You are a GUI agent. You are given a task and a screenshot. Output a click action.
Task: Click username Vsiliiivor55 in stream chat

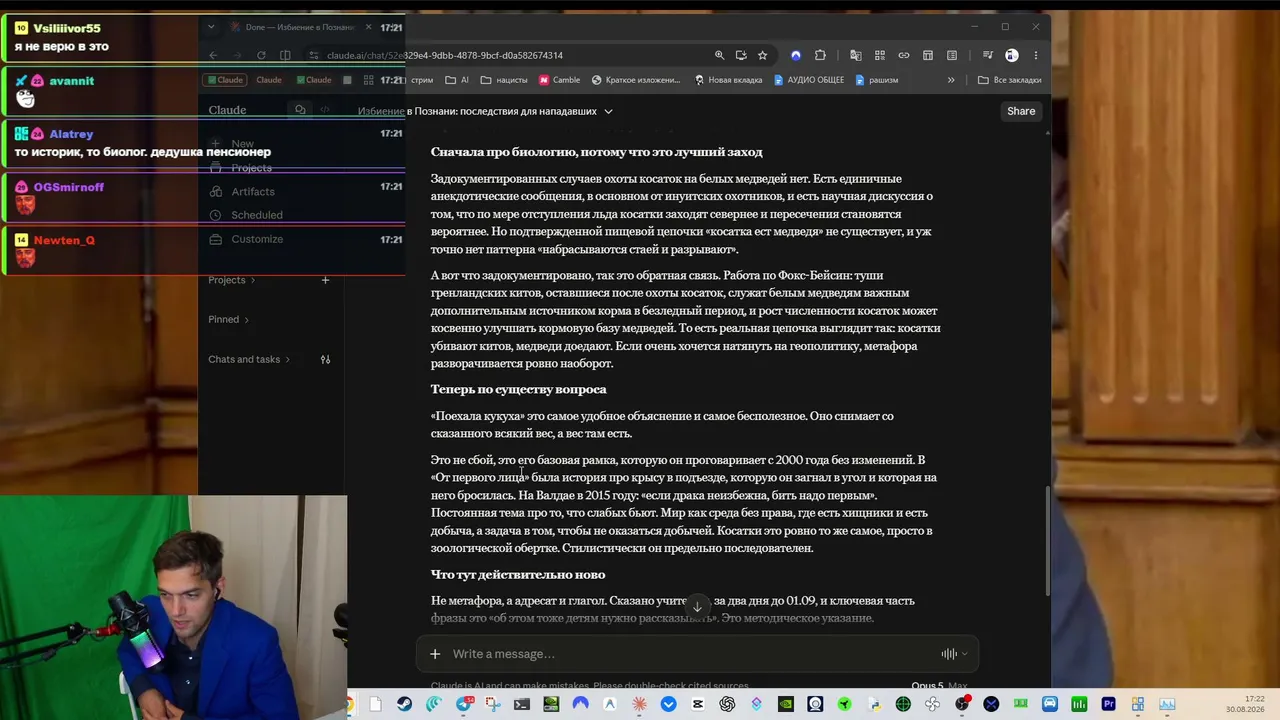click(67, 28)
